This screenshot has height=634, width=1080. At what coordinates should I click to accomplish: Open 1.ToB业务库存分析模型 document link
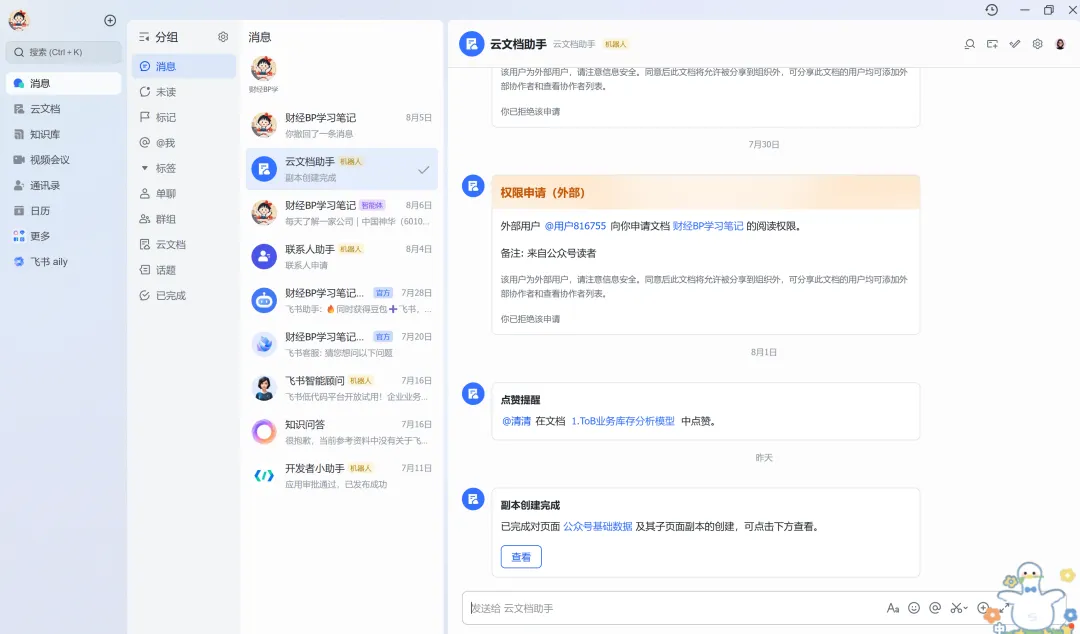pyautogui.click(x=623, y=421)
